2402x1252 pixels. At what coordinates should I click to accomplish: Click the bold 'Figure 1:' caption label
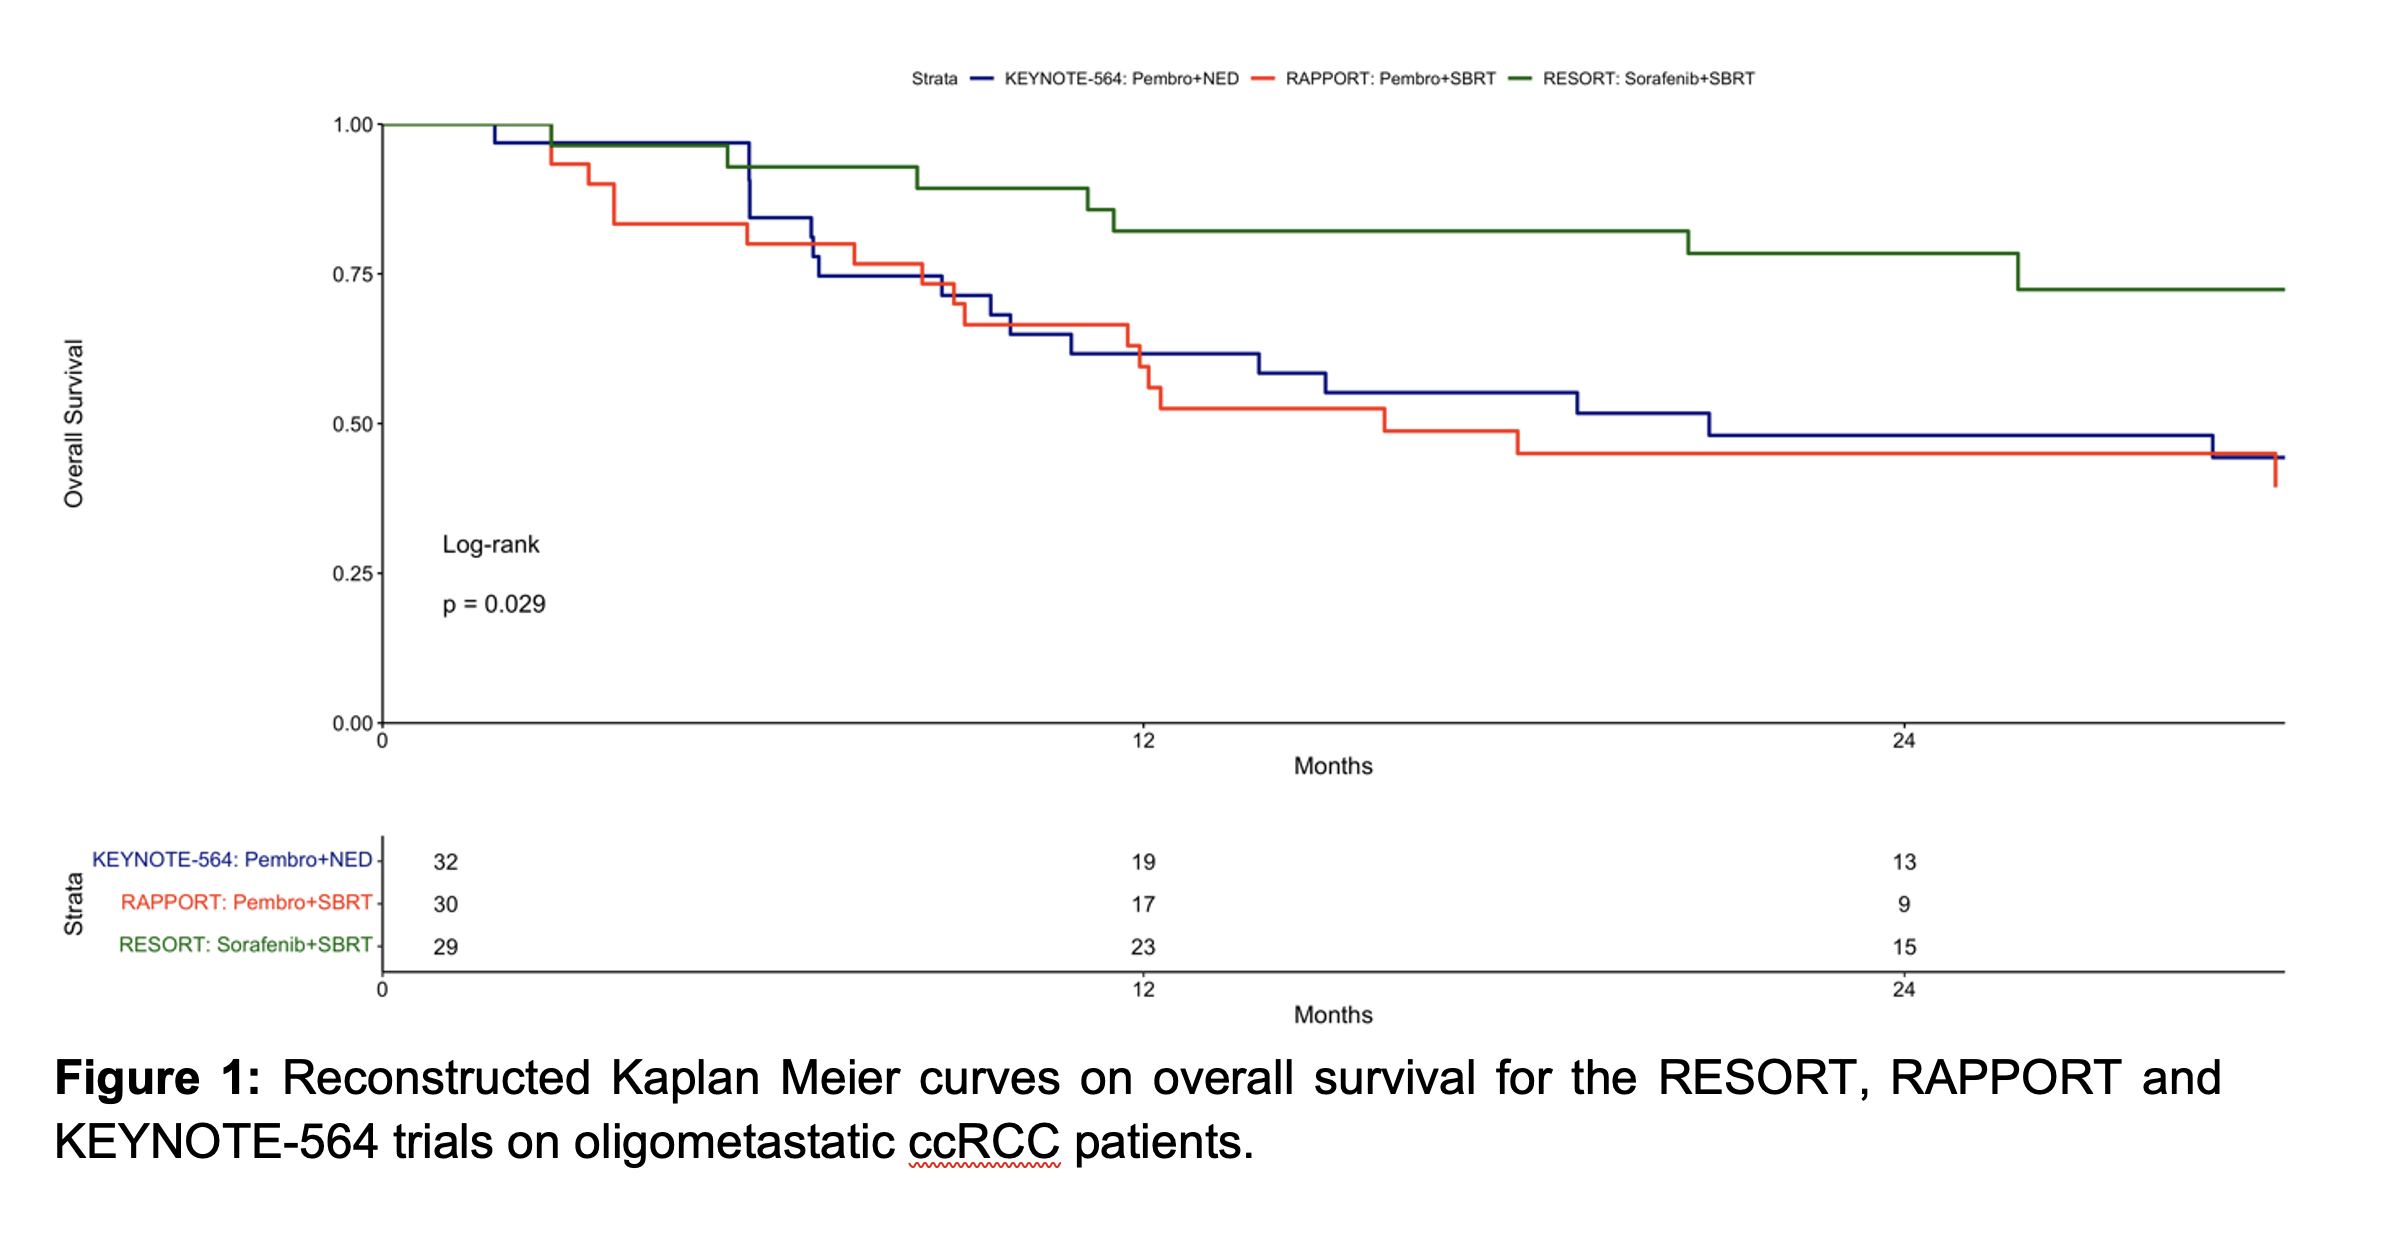point(157,1079)
